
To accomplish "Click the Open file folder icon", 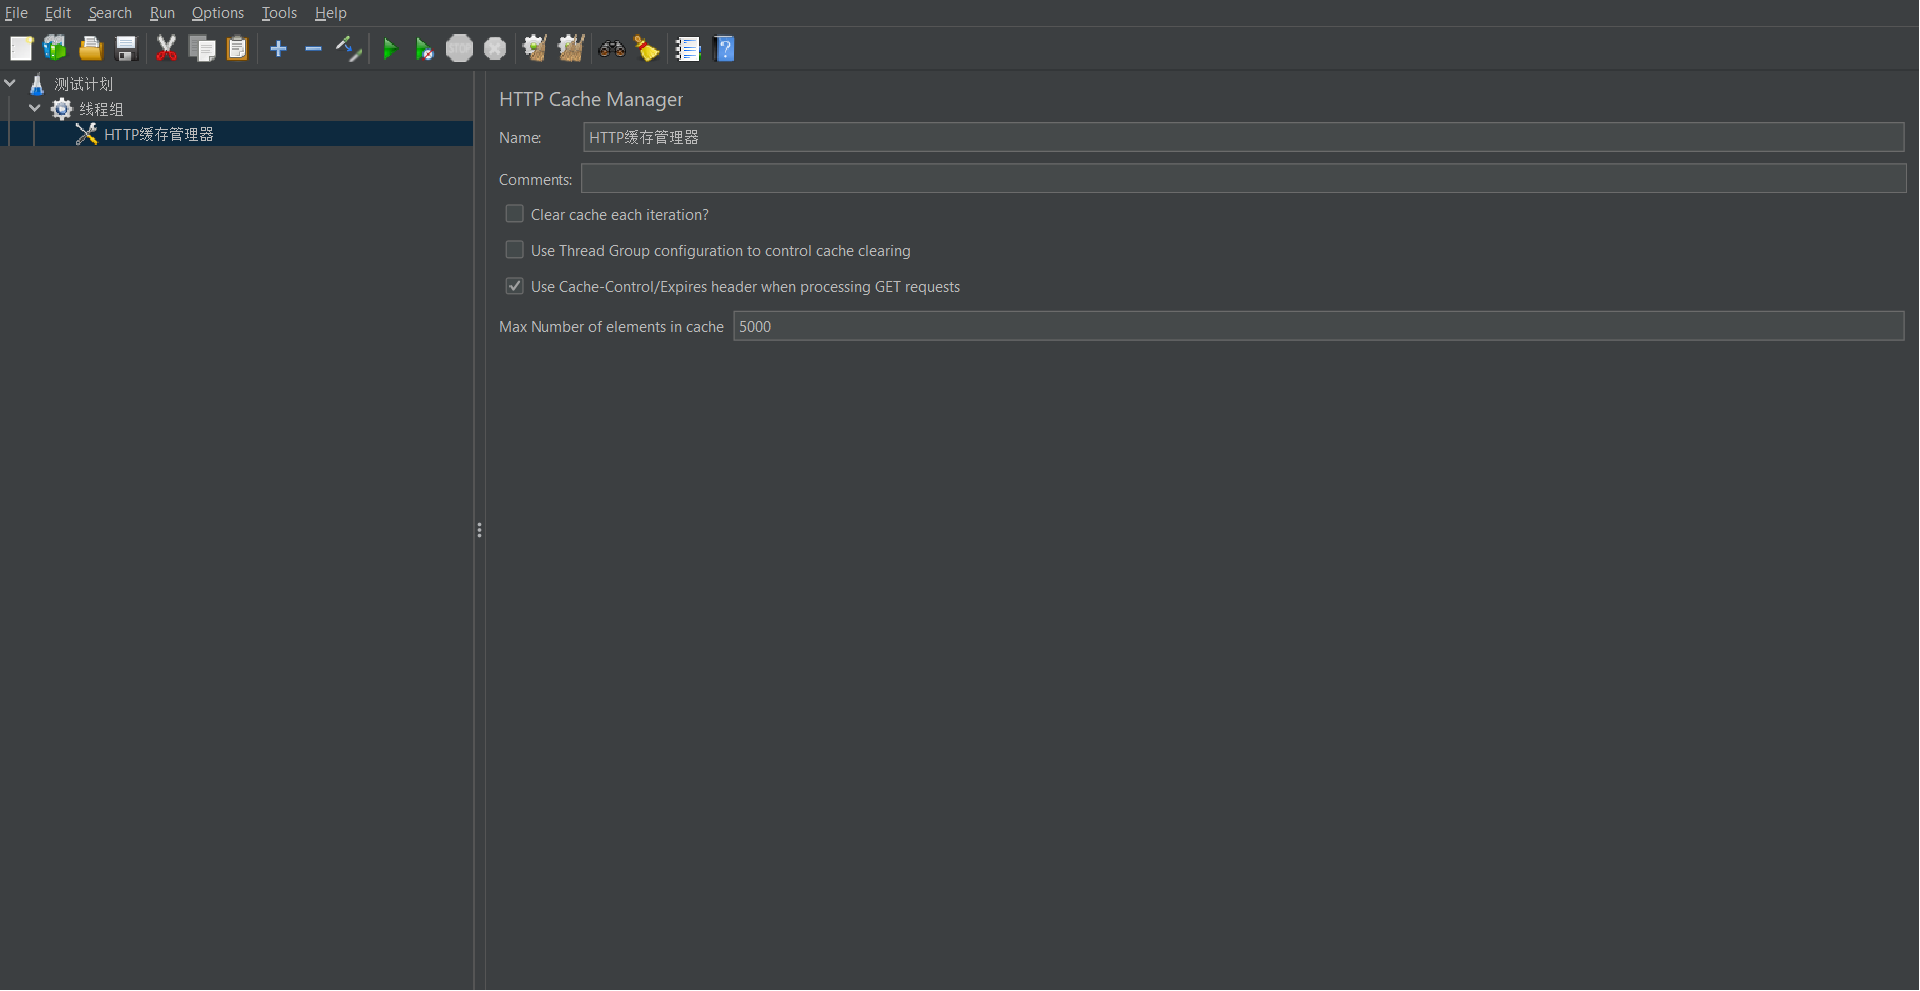I will pos(91,48).
